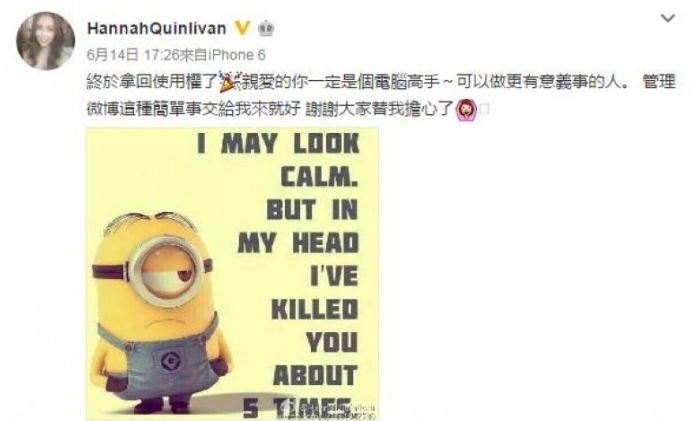Viewport: 692px width, 421px height.
Task: Open the Minion meme image
Action: point(233,274)
